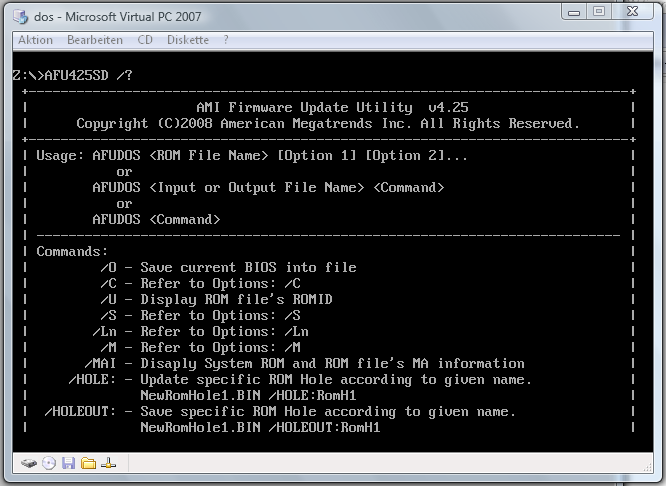Click '/O - Save current BIOS into file'
Screen dimensions: 666x486
point(229,267)
